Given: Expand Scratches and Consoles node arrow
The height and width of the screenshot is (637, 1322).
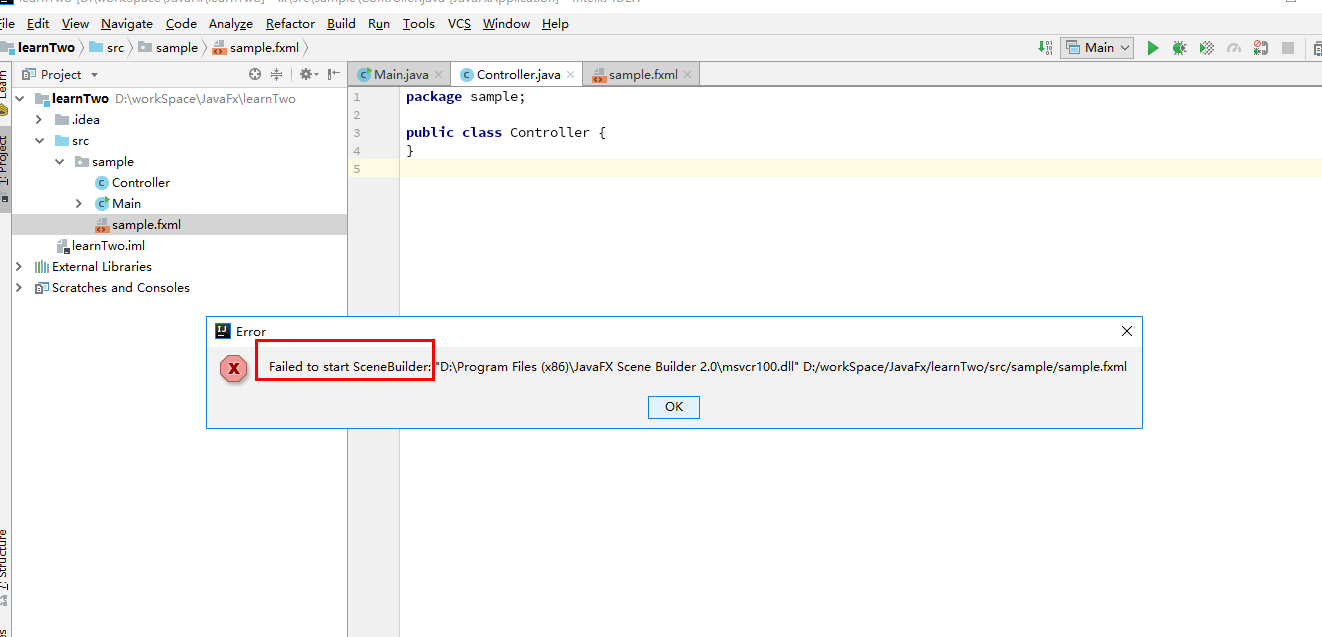Looking at the screenshot, I should (19, 288).
